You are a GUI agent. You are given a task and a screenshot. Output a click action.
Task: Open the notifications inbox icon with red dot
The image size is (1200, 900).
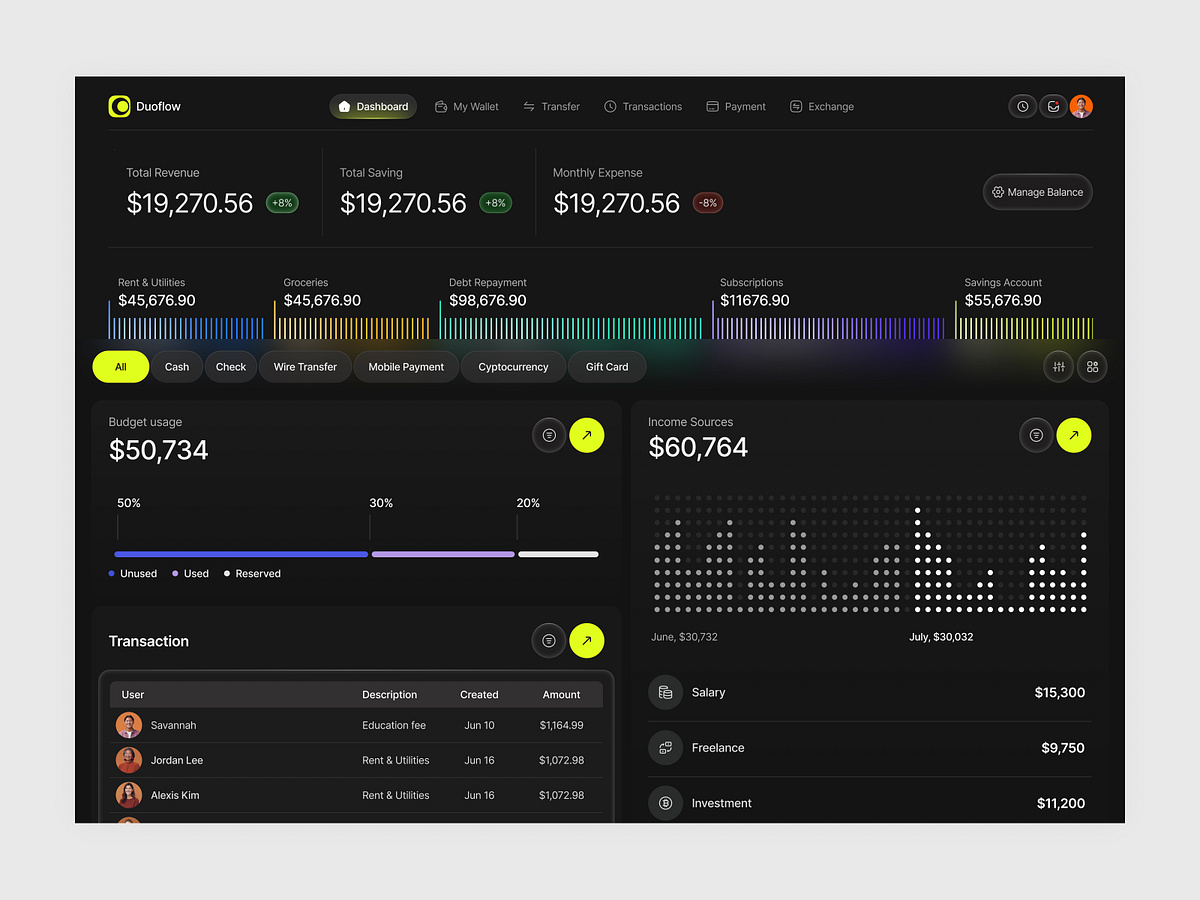(x=1052, y=106)
